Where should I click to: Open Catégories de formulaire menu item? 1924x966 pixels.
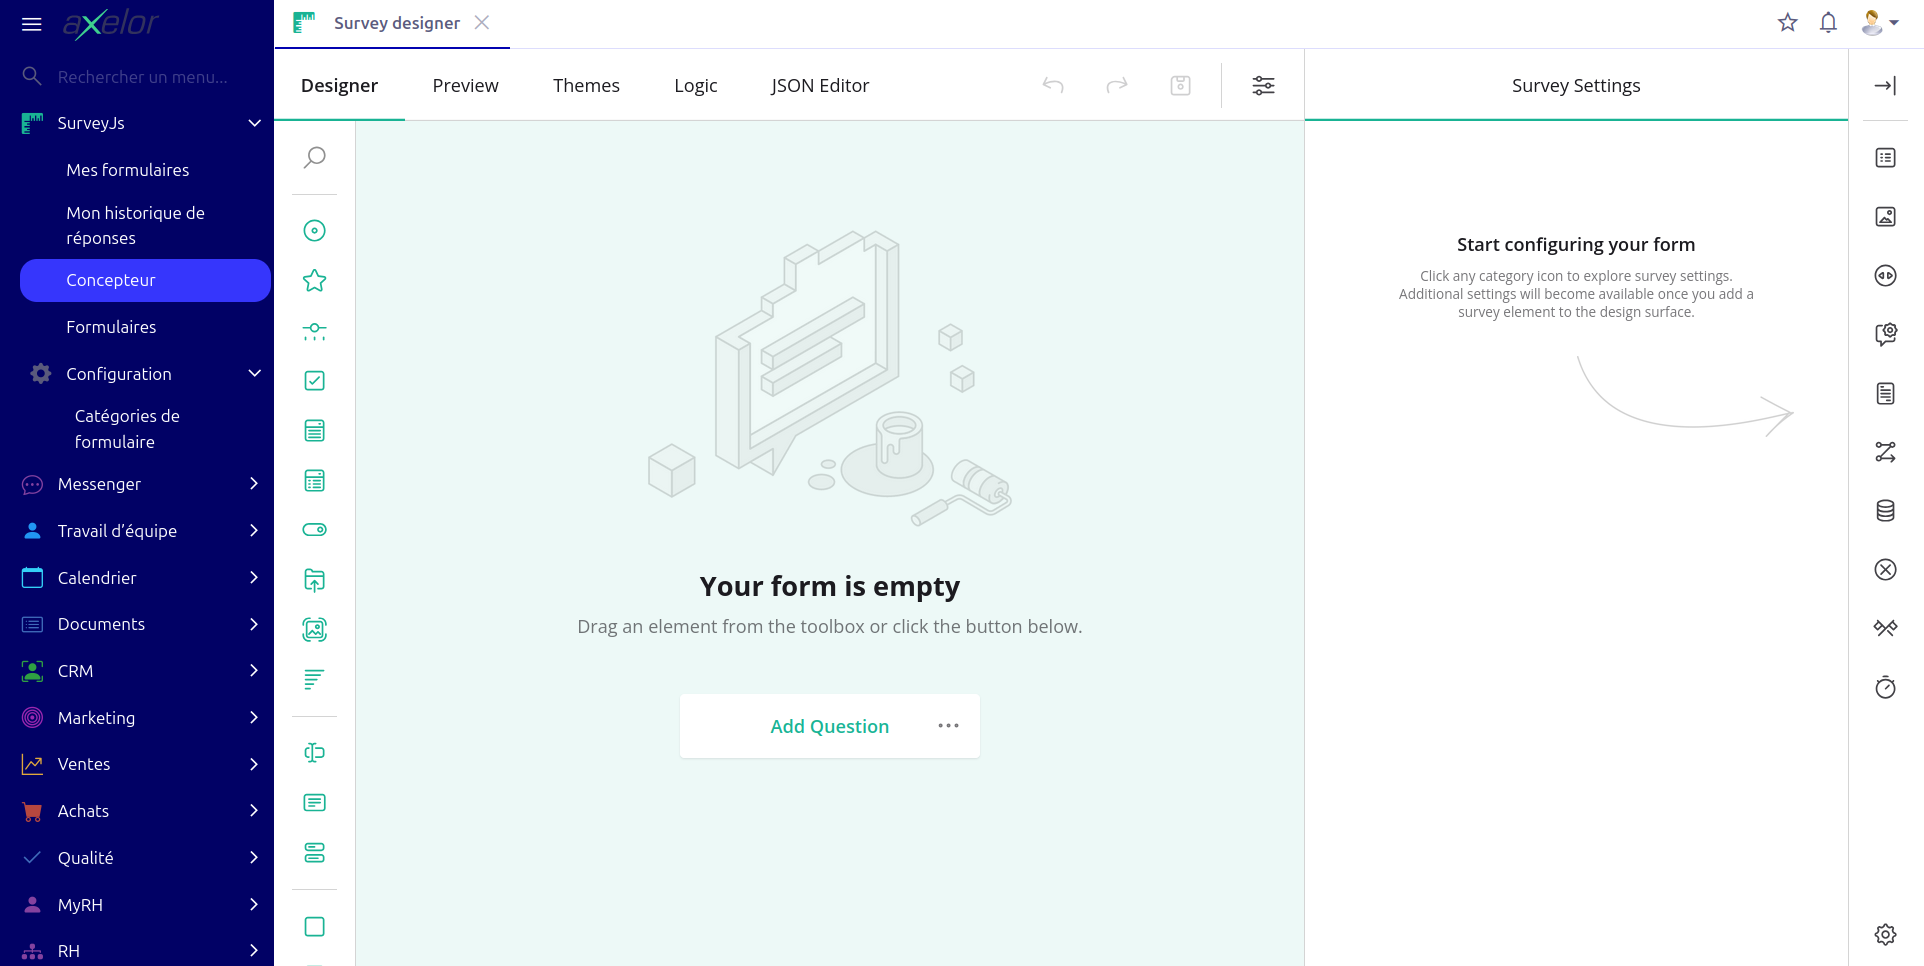[x=128, y=429]
